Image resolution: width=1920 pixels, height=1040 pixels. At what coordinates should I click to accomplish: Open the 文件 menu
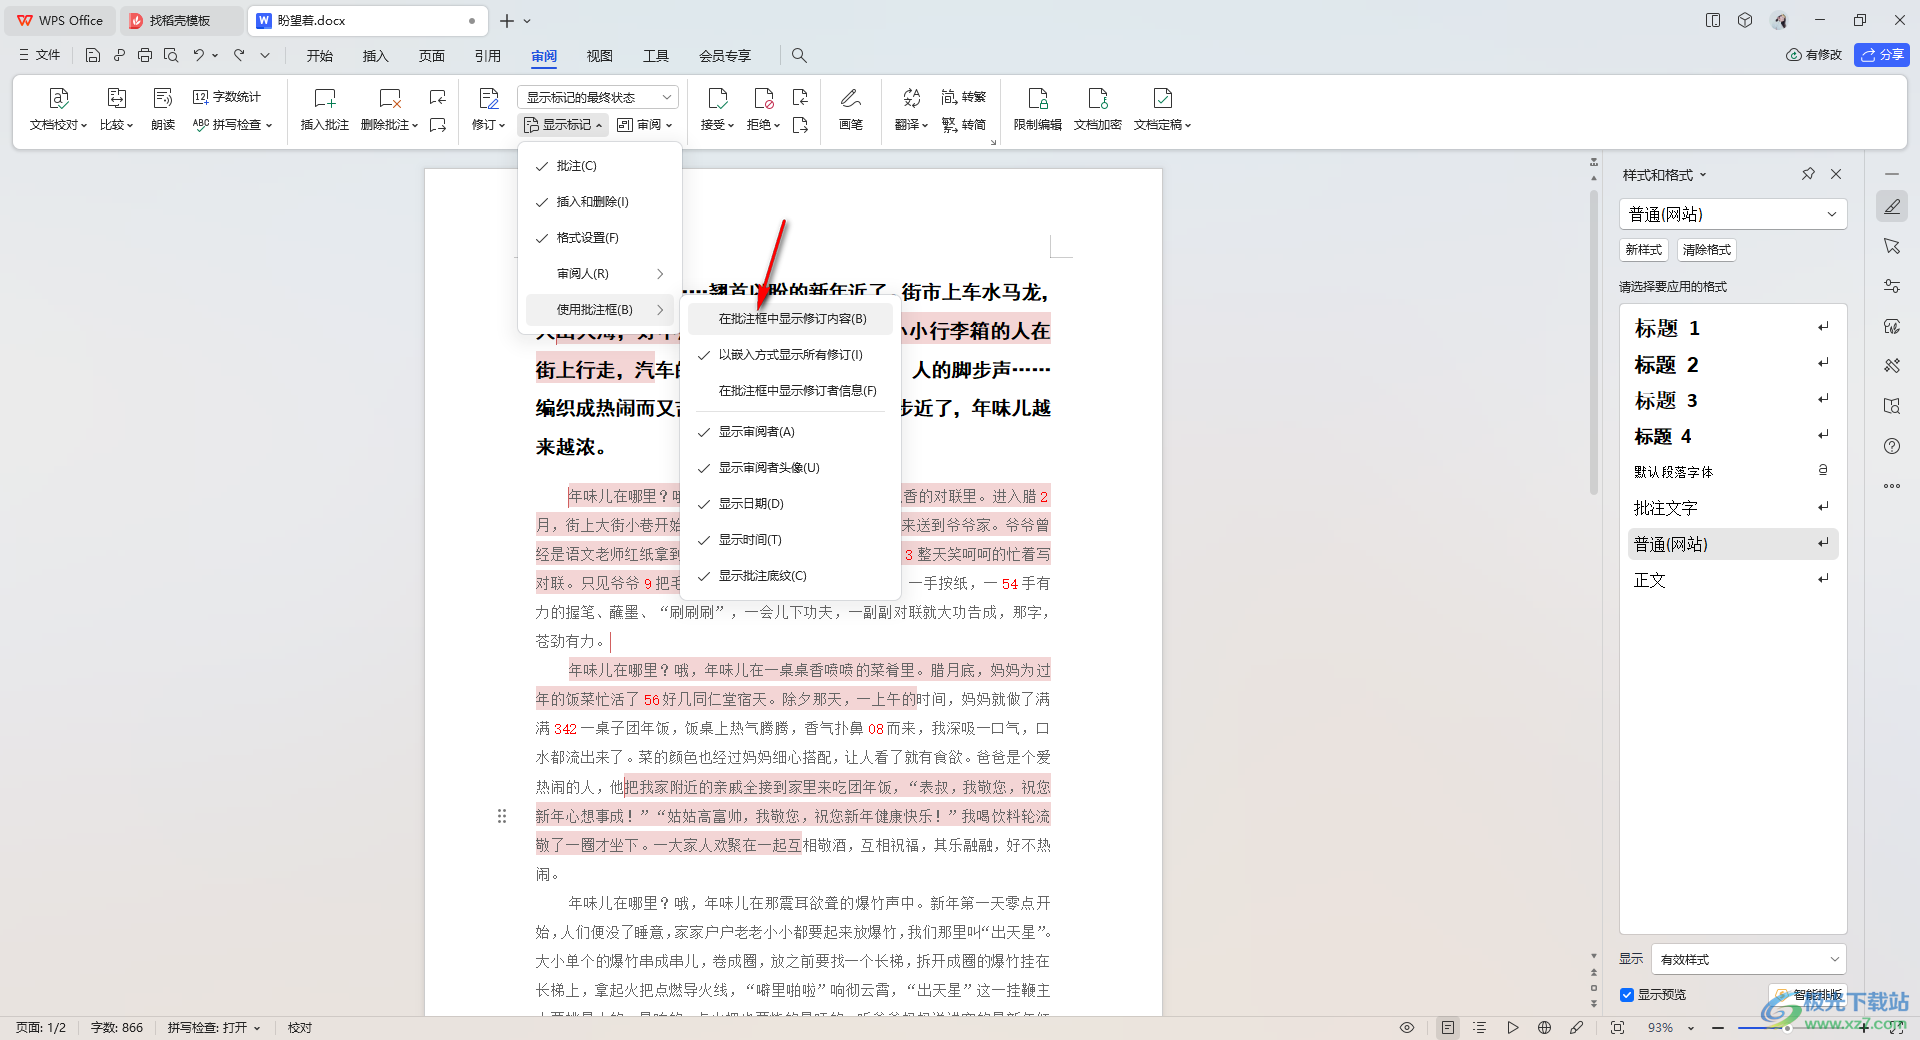click(x=40, y=56)
